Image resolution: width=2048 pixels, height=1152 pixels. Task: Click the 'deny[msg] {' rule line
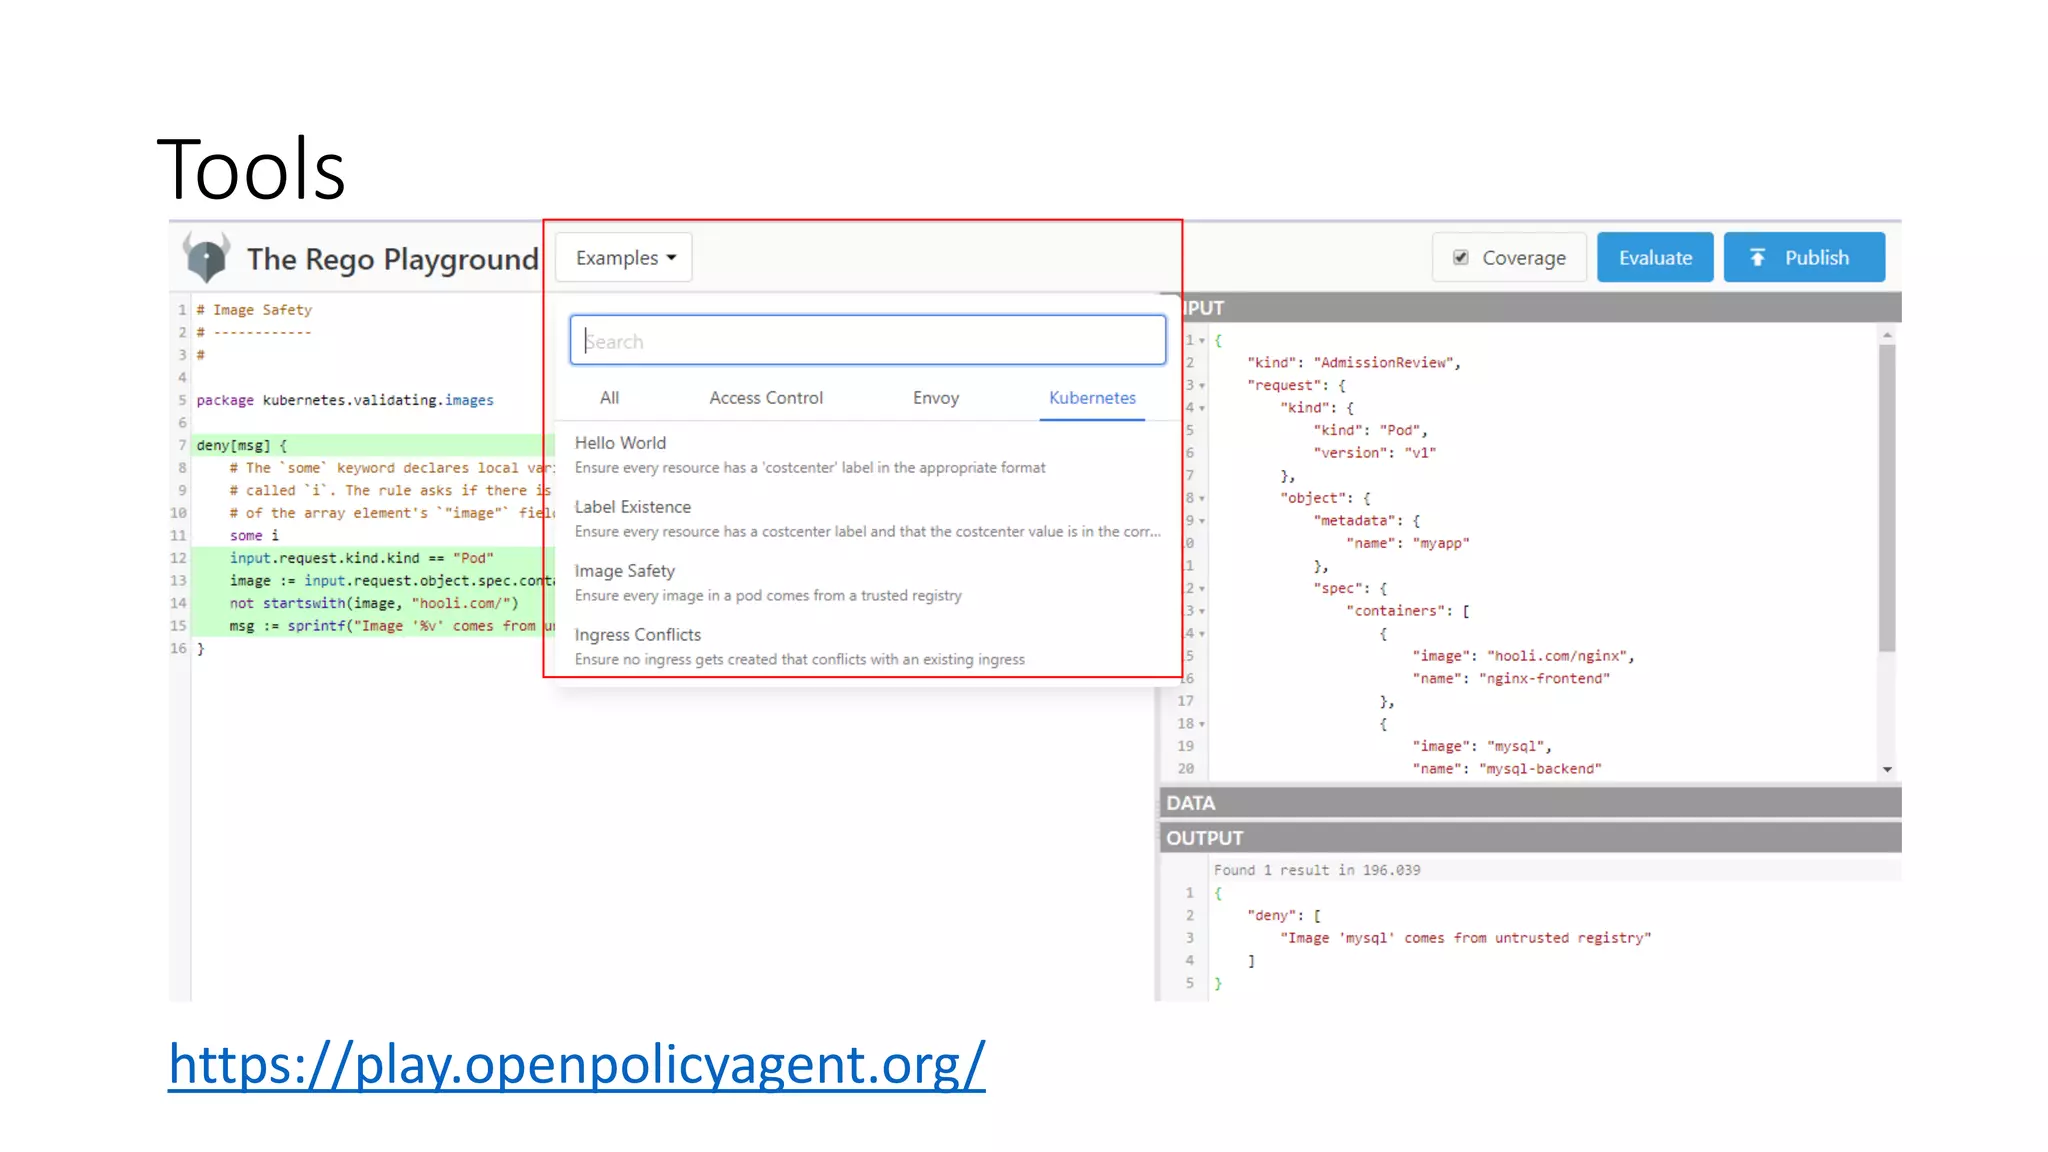pyautogui.click(x=242, y=445)
